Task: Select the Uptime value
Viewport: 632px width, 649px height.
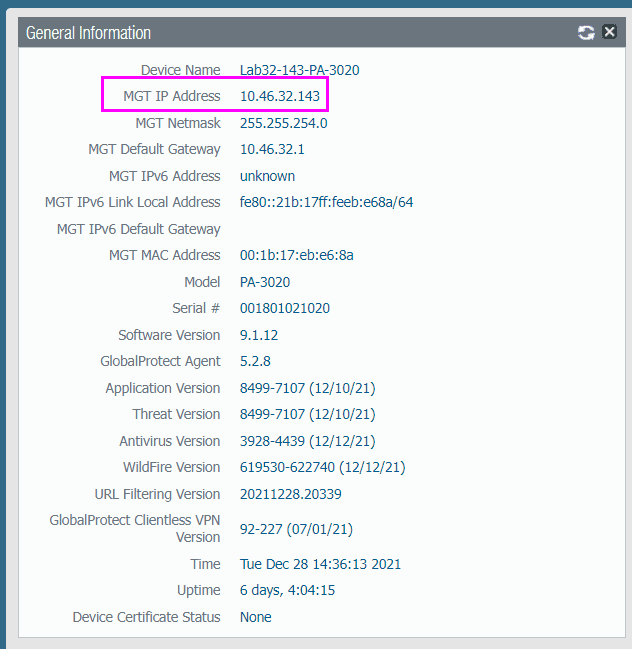Action: coord(287,590)
